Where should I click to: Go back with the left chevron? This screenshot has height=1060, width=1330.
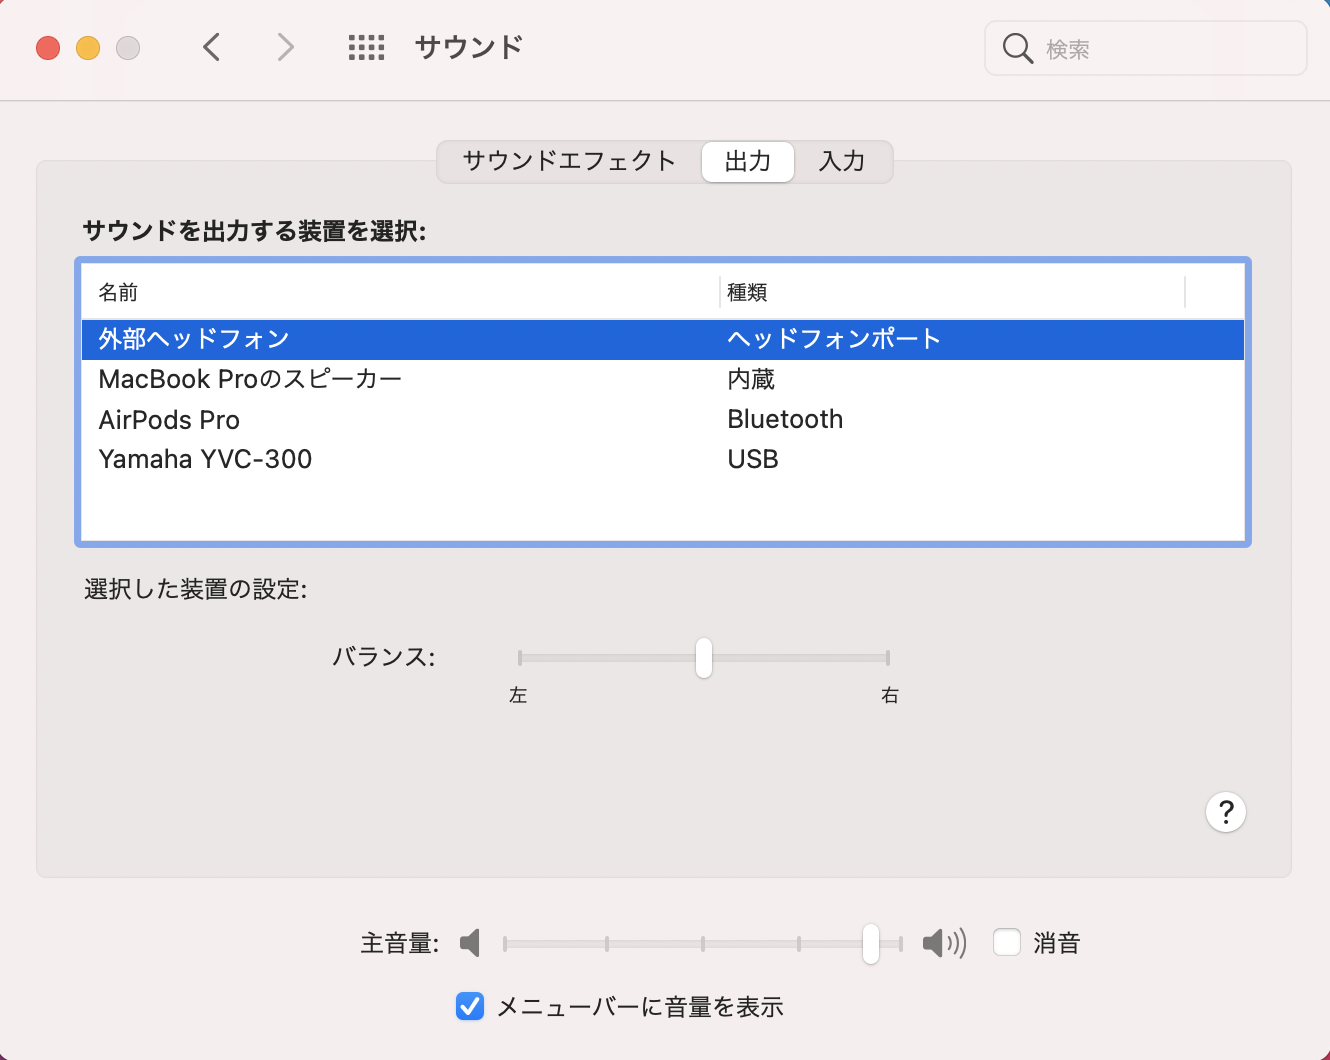click(x=211, y=47)
